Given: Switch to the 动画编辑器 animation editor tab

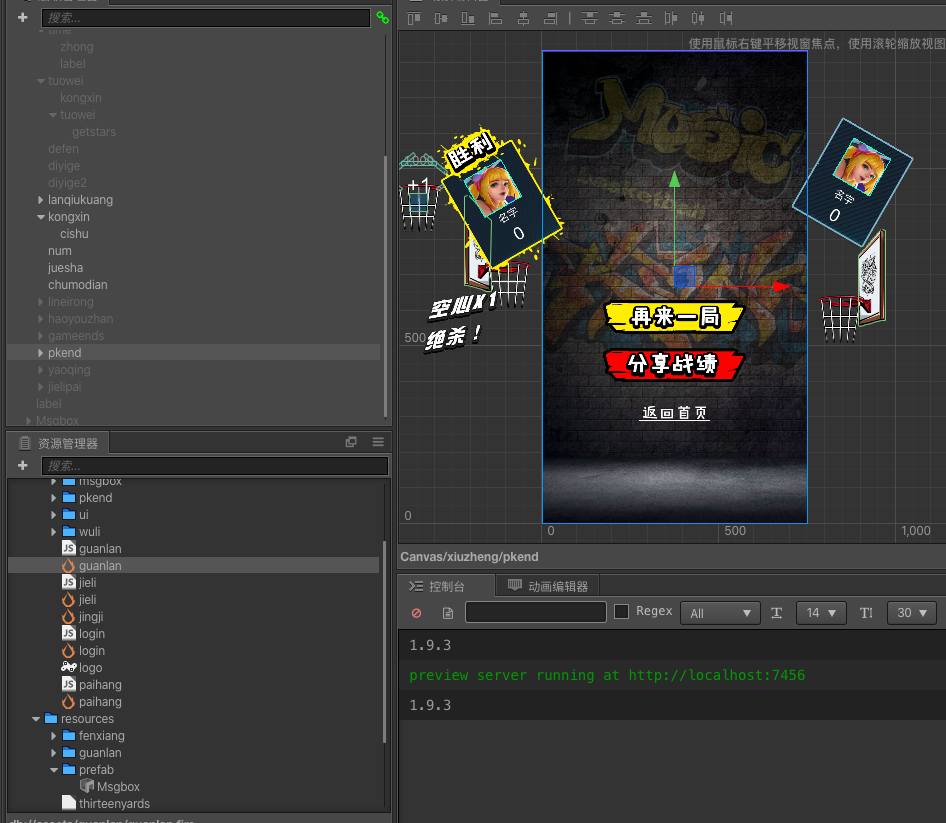Looking at the screenshot, I should click(547, 586).
